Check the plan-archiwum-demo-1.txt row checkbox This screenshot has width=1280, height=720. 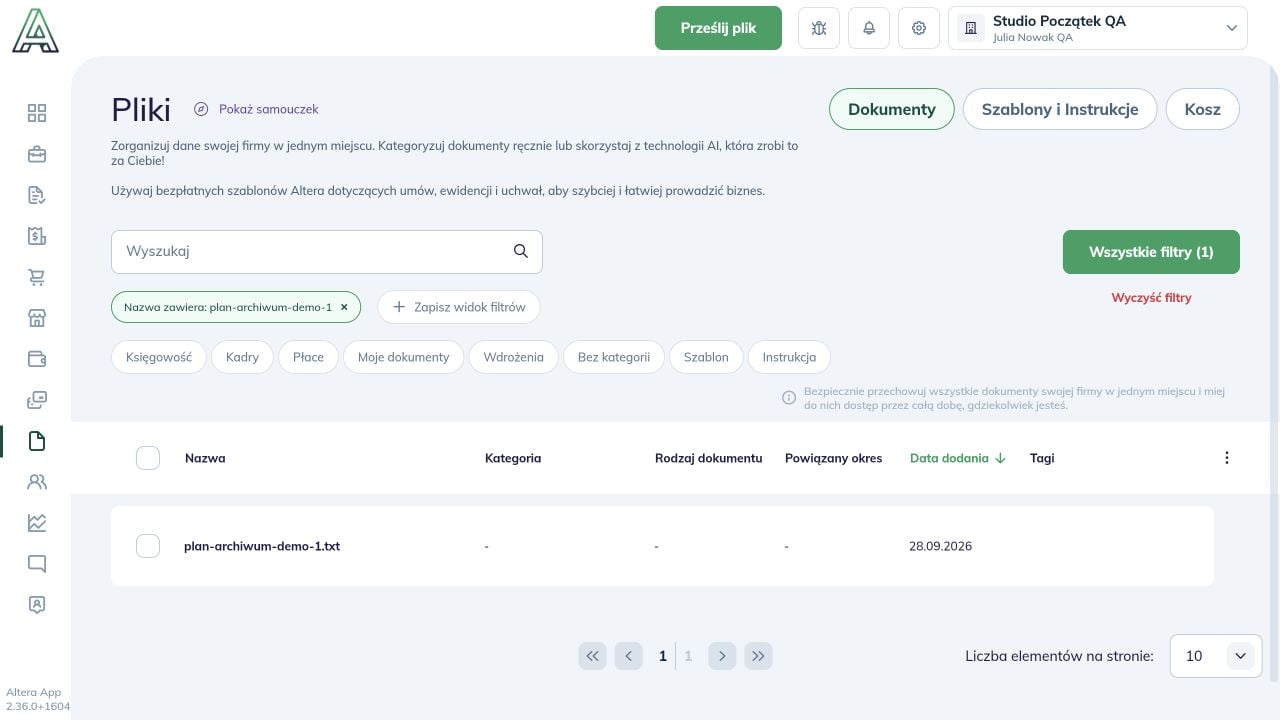tap(148, 546)
